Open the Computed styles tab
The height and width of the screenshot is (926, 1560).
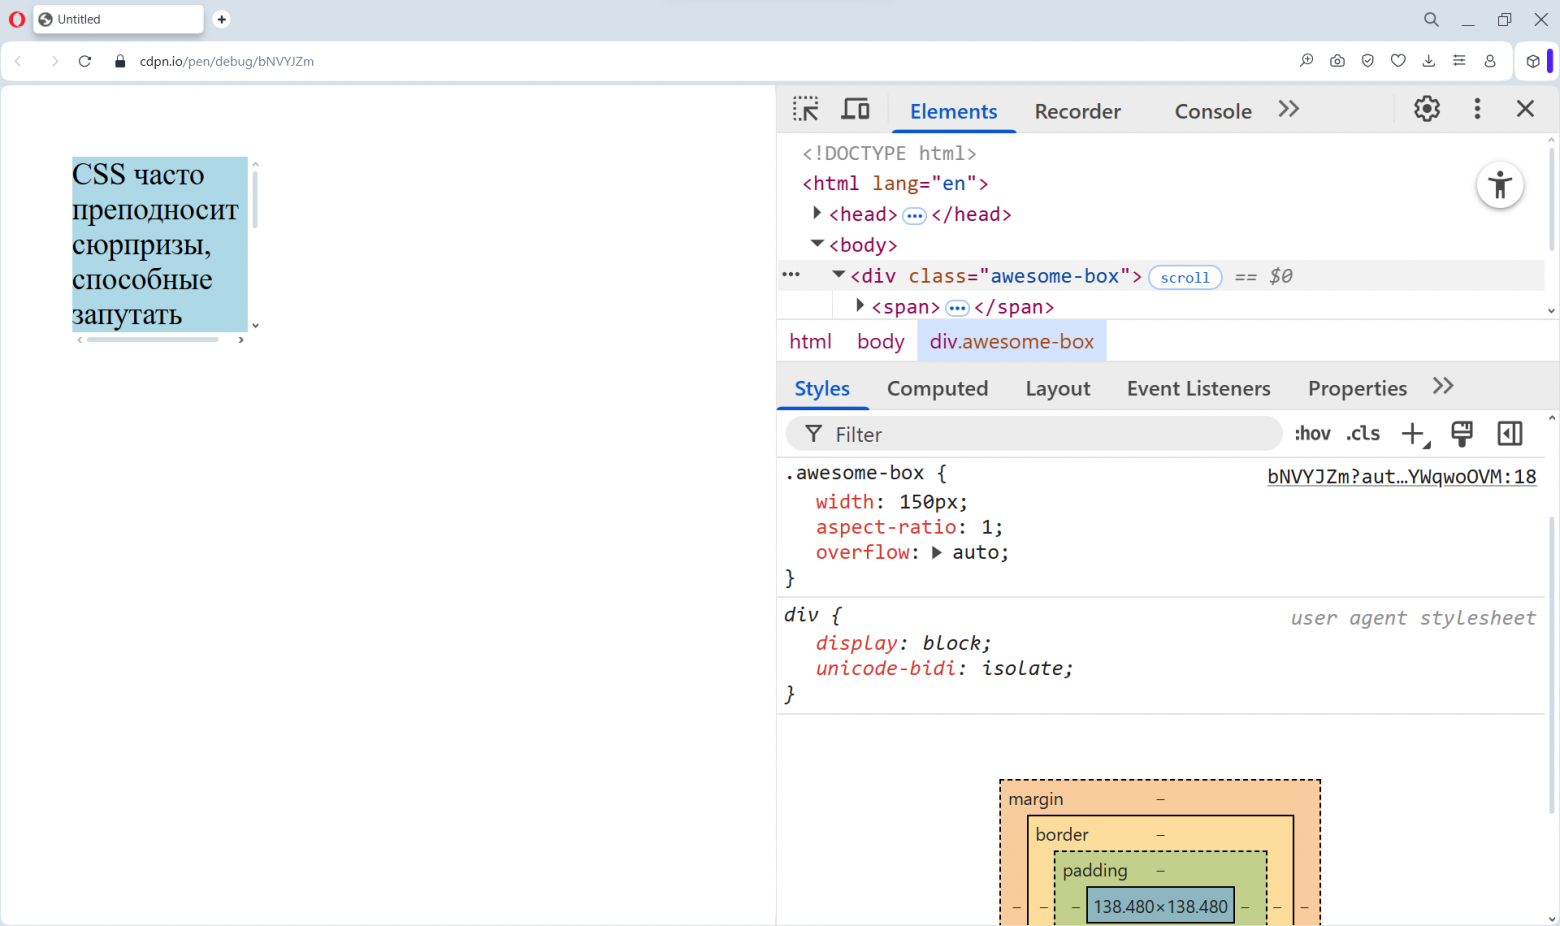point(937,389)
